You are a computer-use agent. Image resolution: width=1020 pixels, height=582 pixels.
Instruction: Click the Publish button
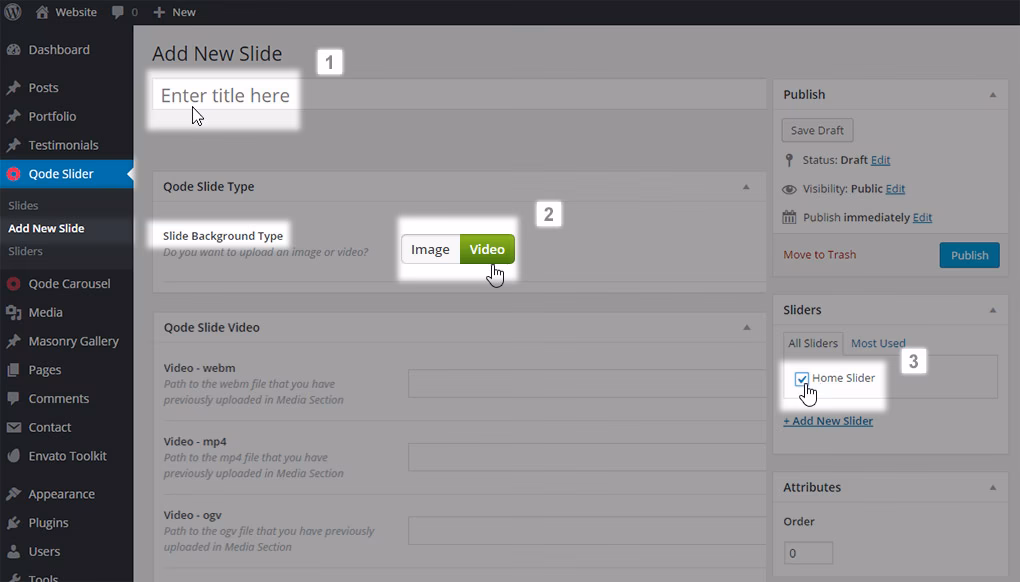(968, 255)
